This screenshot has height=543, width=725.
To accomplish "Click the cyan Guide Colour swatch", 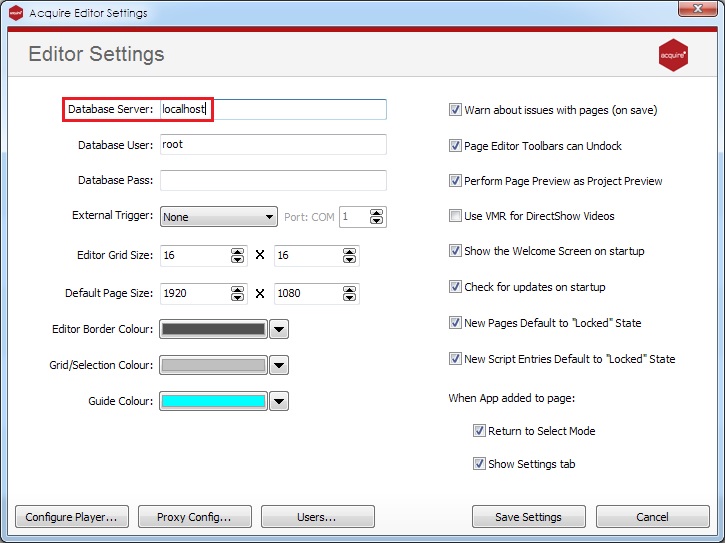I will pos(213,401).
